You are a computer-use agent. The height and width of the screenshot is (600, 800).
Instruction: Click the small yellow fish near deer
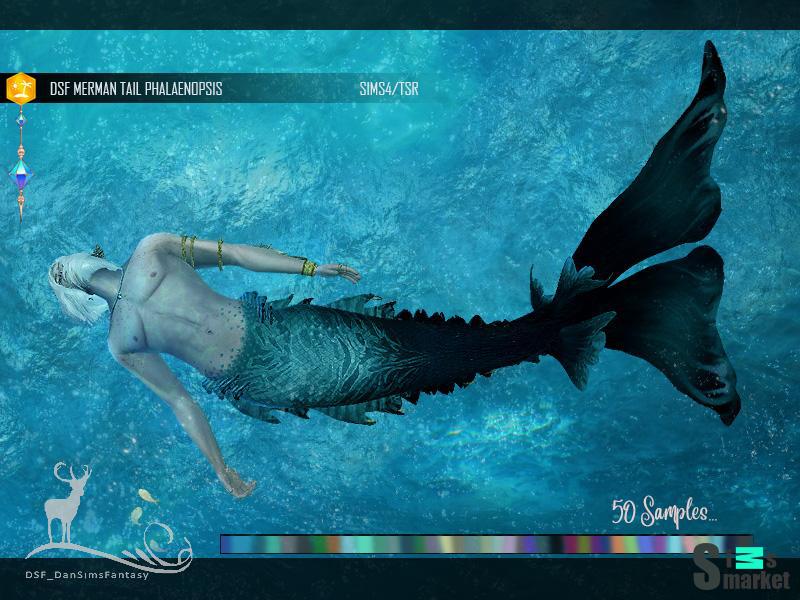[147, 494]
